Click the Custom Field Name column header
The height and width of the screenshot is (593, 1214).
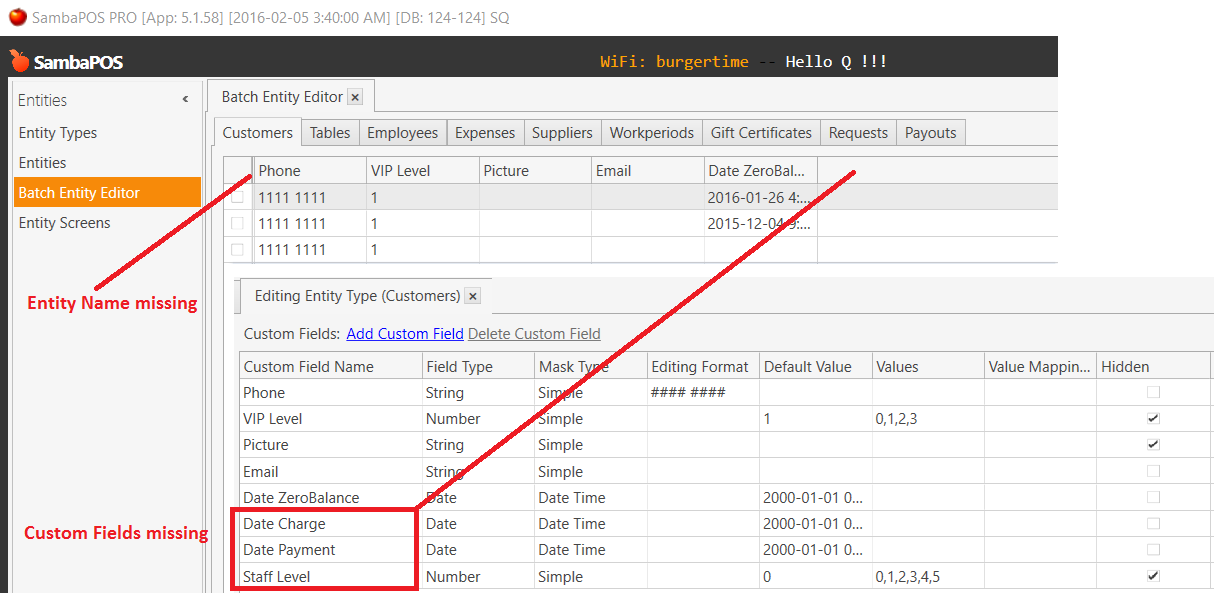click(x=331, y=367)
